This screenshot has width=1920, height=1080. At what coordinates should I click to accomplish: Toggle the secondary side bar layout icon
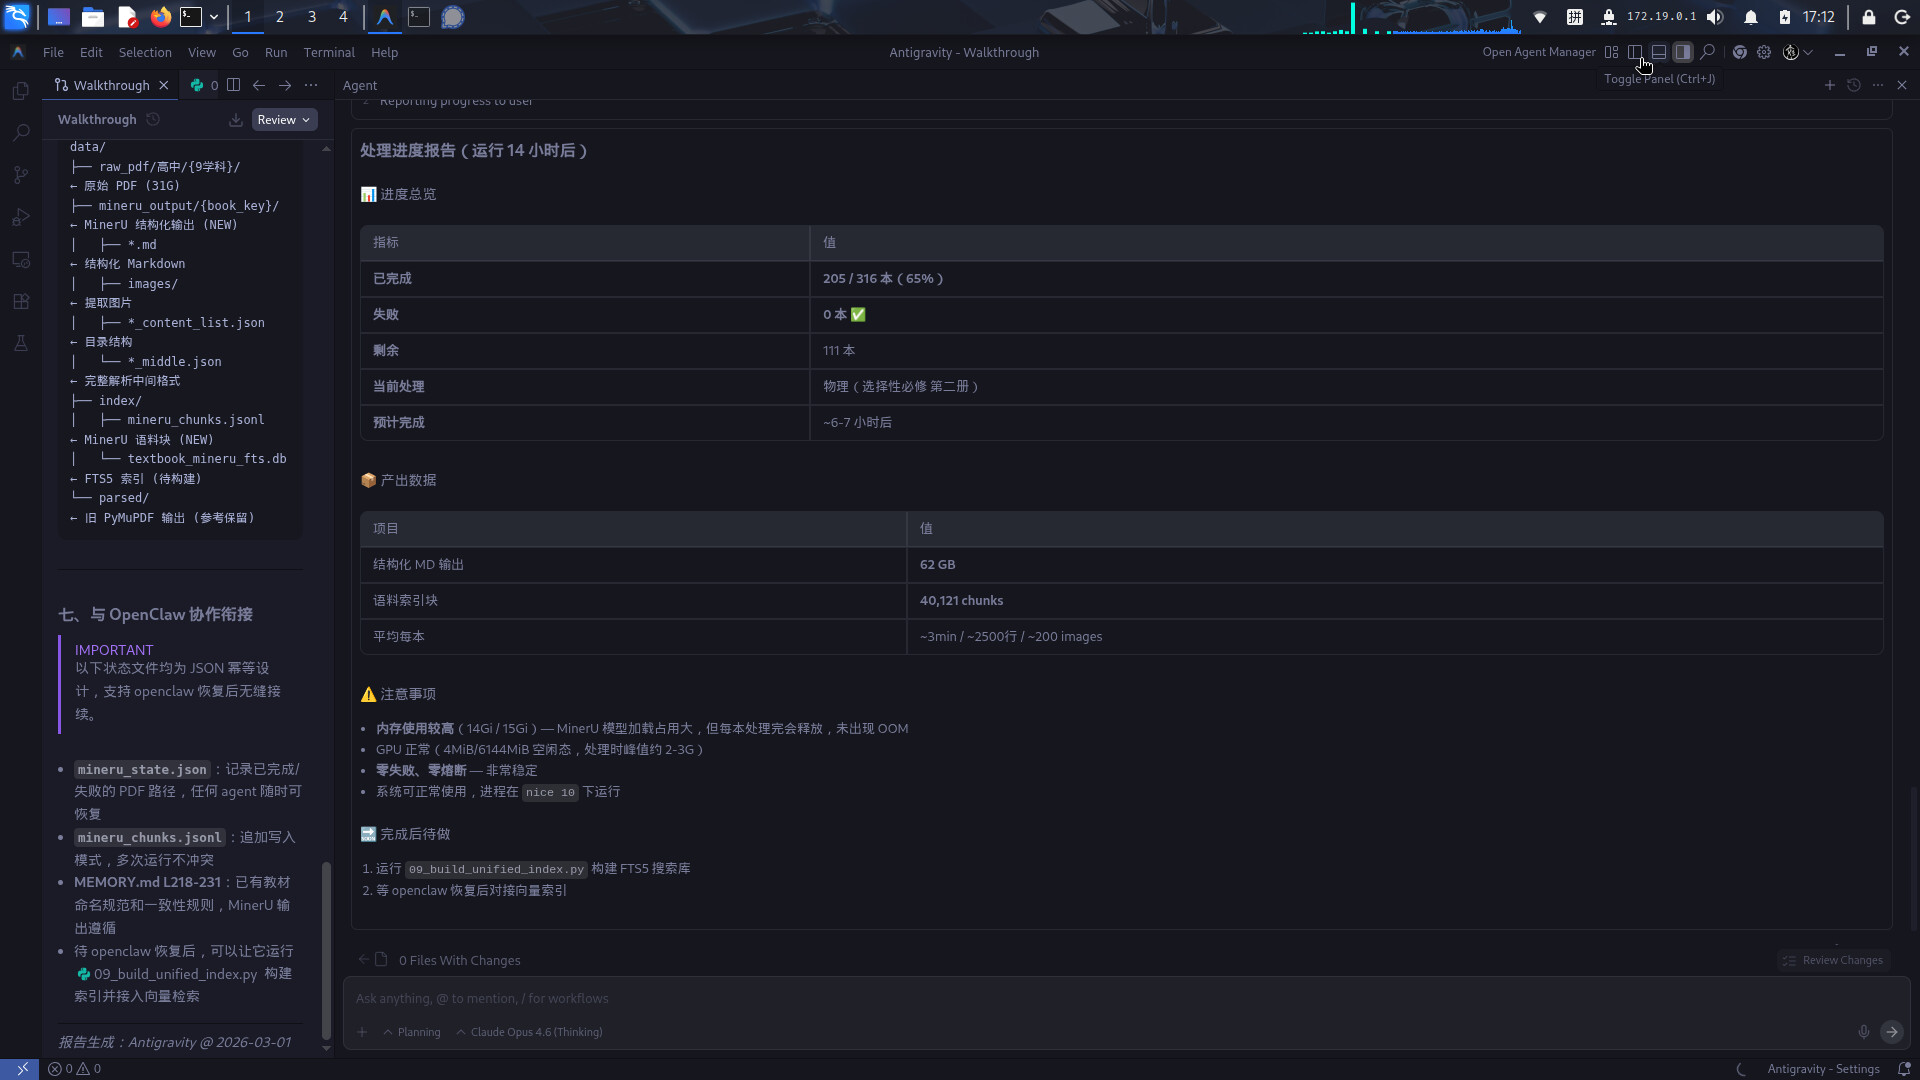point(1682,52)
